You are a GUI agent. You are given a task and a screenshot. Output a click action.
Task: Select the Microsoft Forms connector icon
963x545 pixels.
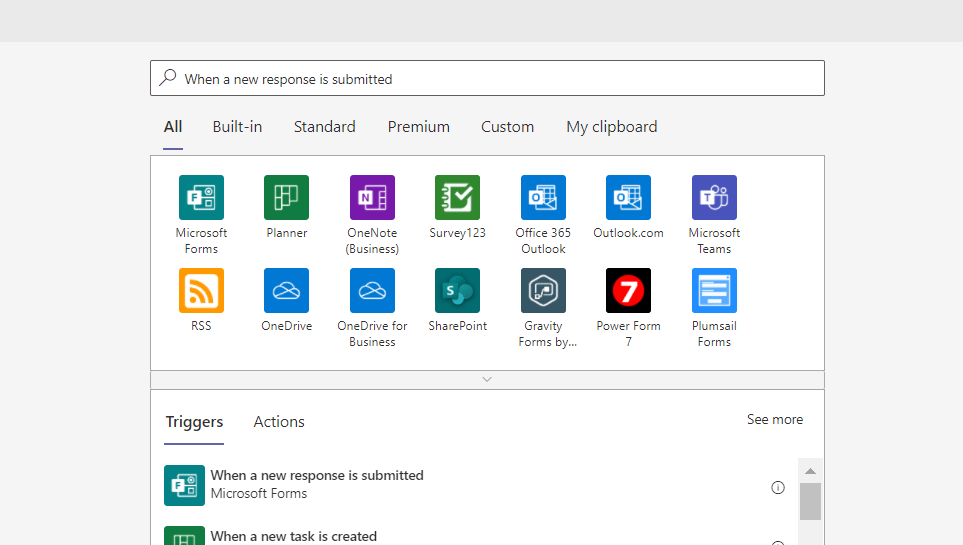click(201, 197)
